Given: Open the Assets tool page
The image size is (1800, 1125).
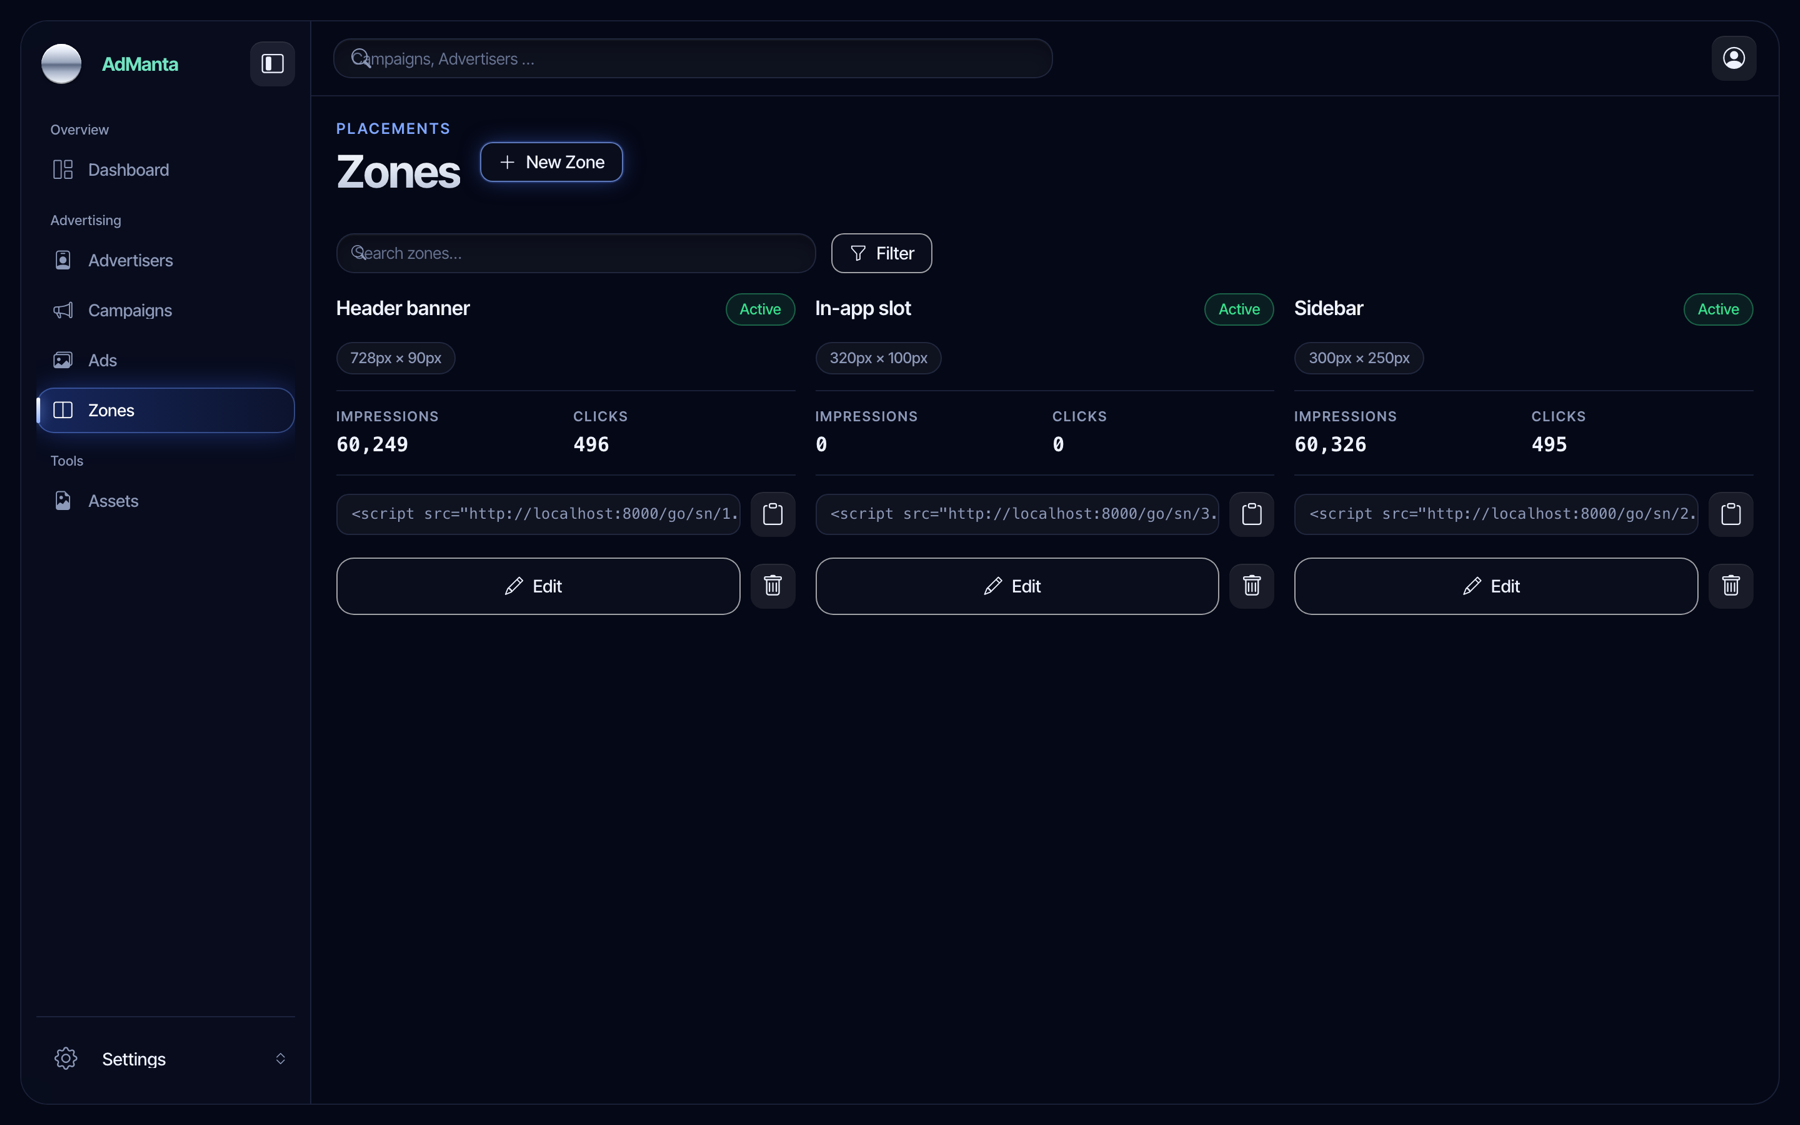Looking at the screenshot, I should (x=166, y=501).
